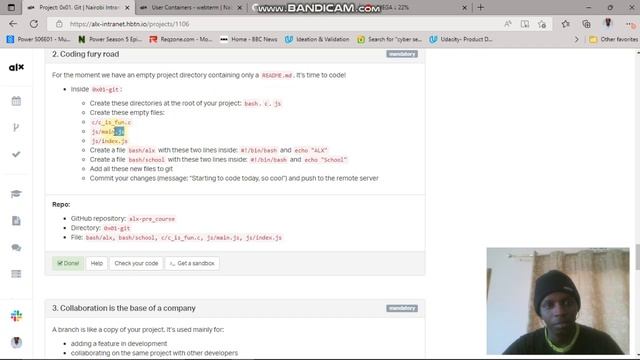Open the document icon in sidebar

(16, 221)
